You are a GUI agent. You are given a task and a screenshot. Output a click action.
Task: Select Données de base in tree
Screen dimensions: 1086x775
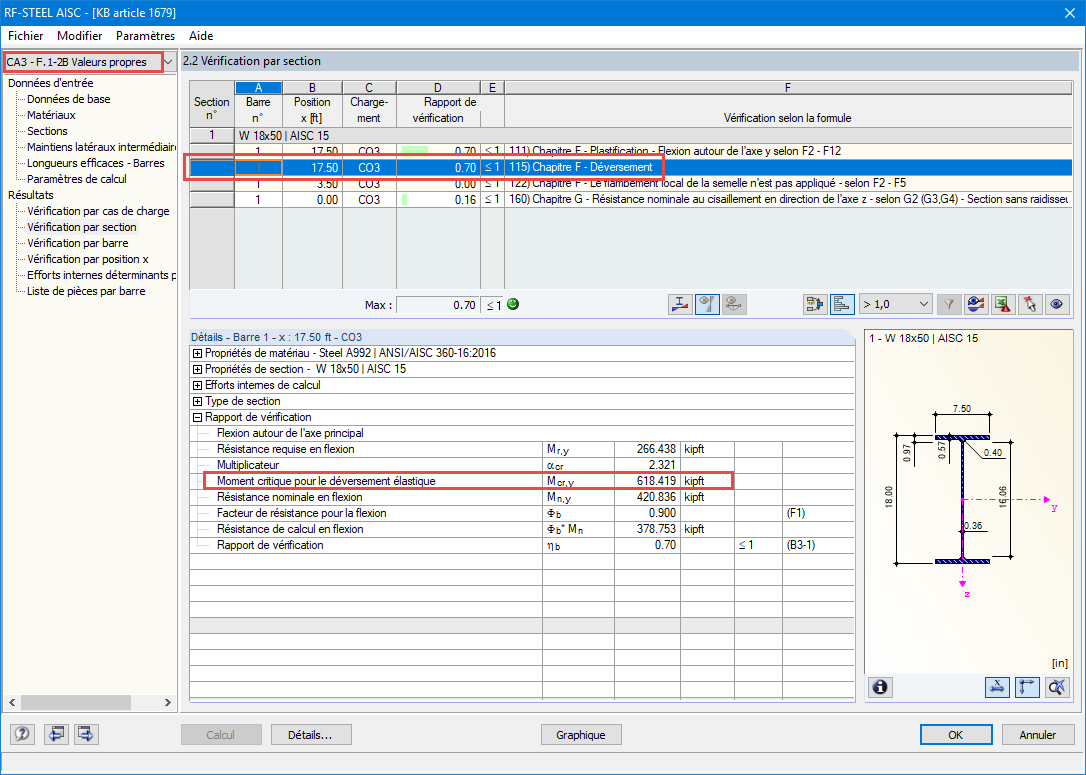pyautogui.click(x=69, y=99)
